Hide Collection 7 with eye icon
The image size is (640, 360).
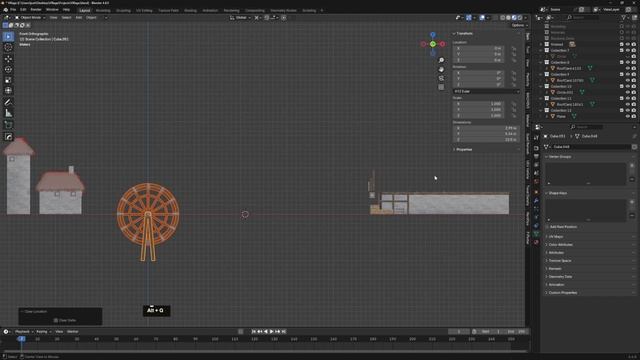(x=628, y=50)
